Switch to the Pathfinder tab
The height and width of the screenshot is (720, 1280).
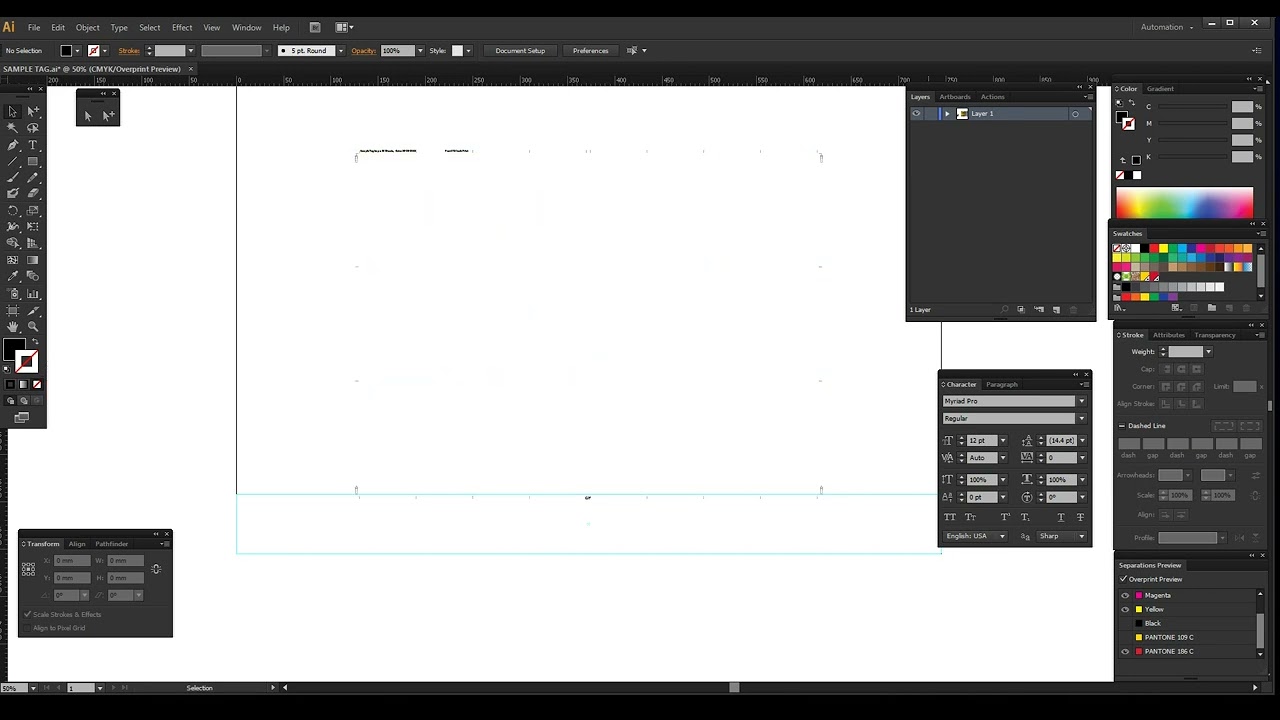112,544
